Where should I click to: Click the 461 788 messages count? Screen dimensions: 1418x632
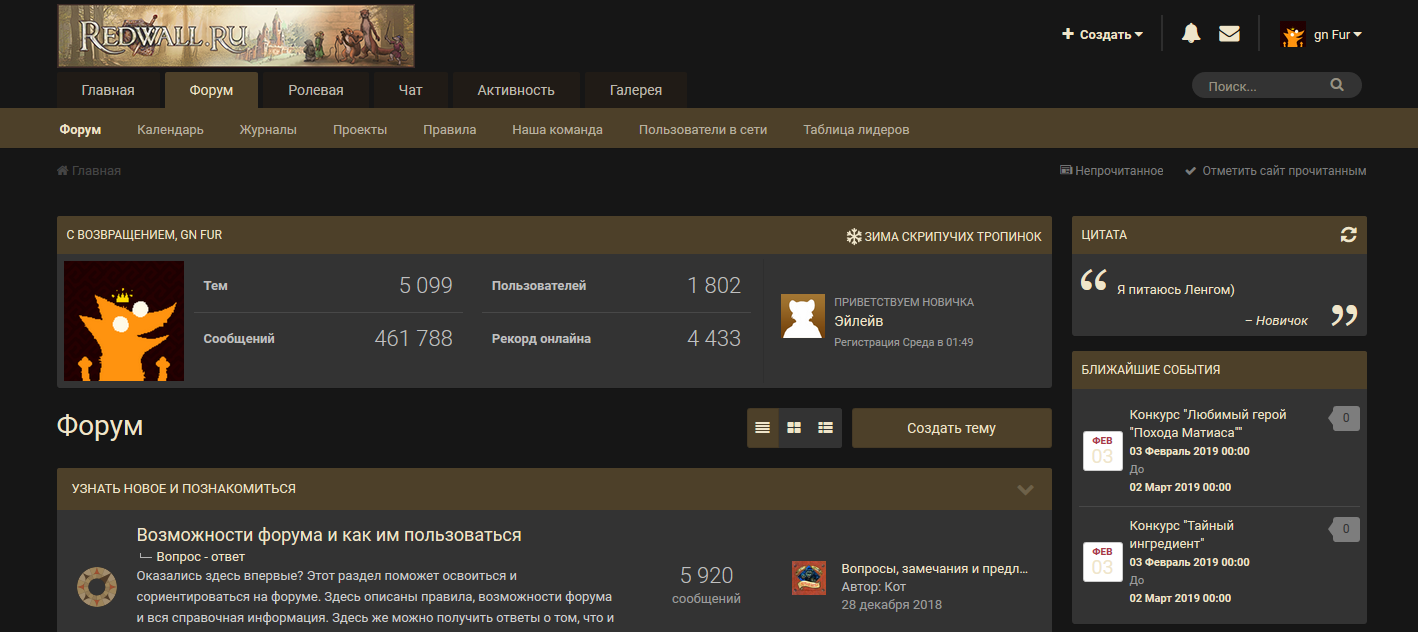tap(414, 339)
